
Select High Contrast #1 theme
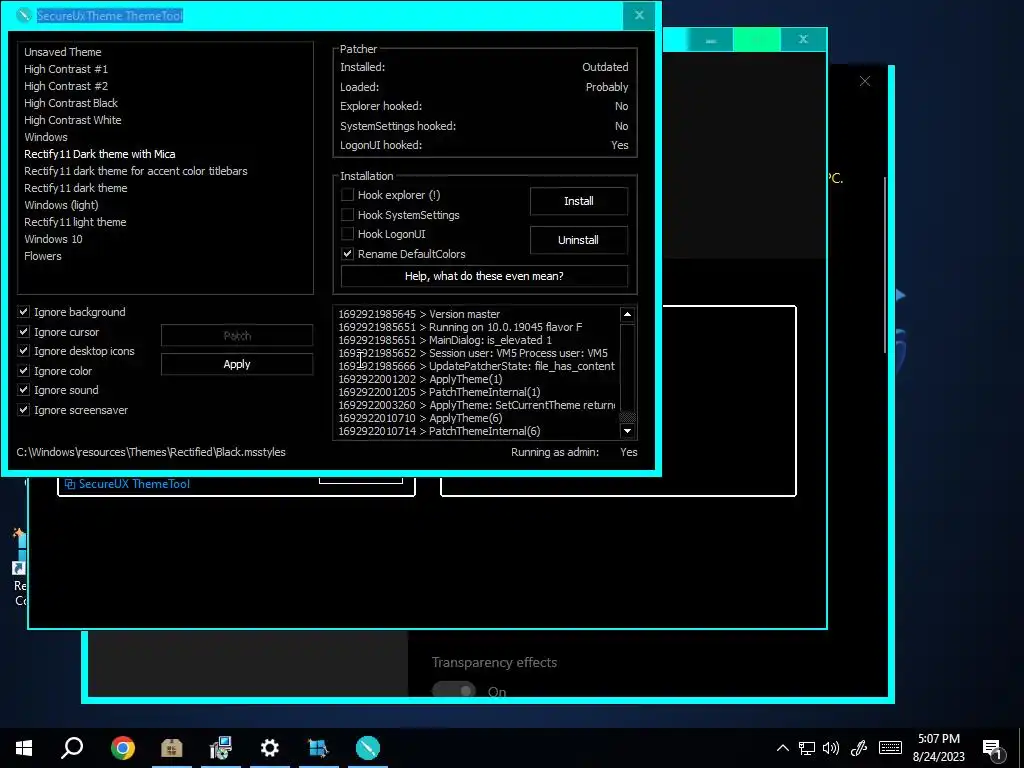tap(66, 69)
